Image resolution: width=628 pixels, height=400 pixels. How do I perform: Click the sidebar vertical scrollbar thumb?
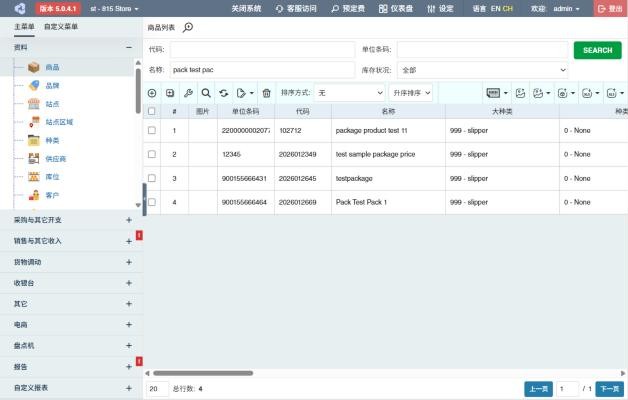(x=138, y=90)
